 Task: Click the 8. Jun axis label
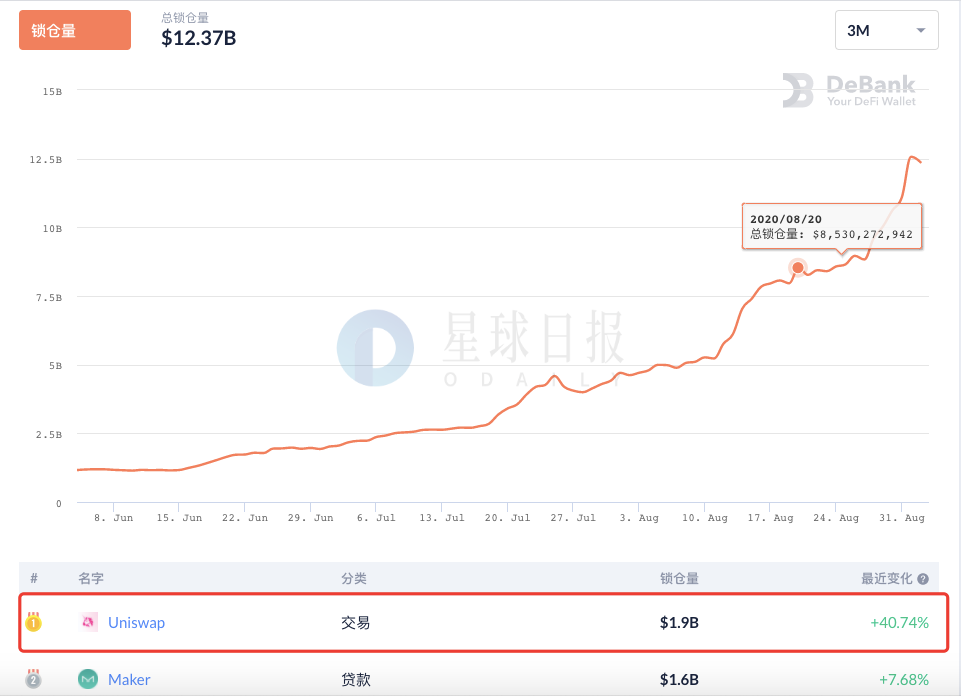click(x=113, y=518)
